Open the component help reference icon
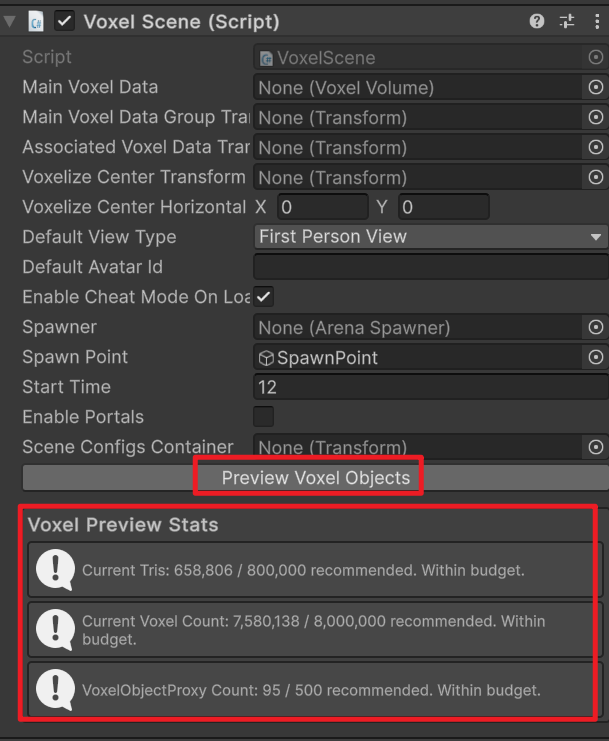Screen dimensions: 609x741 pyautogui.click(x=537, y=21)
